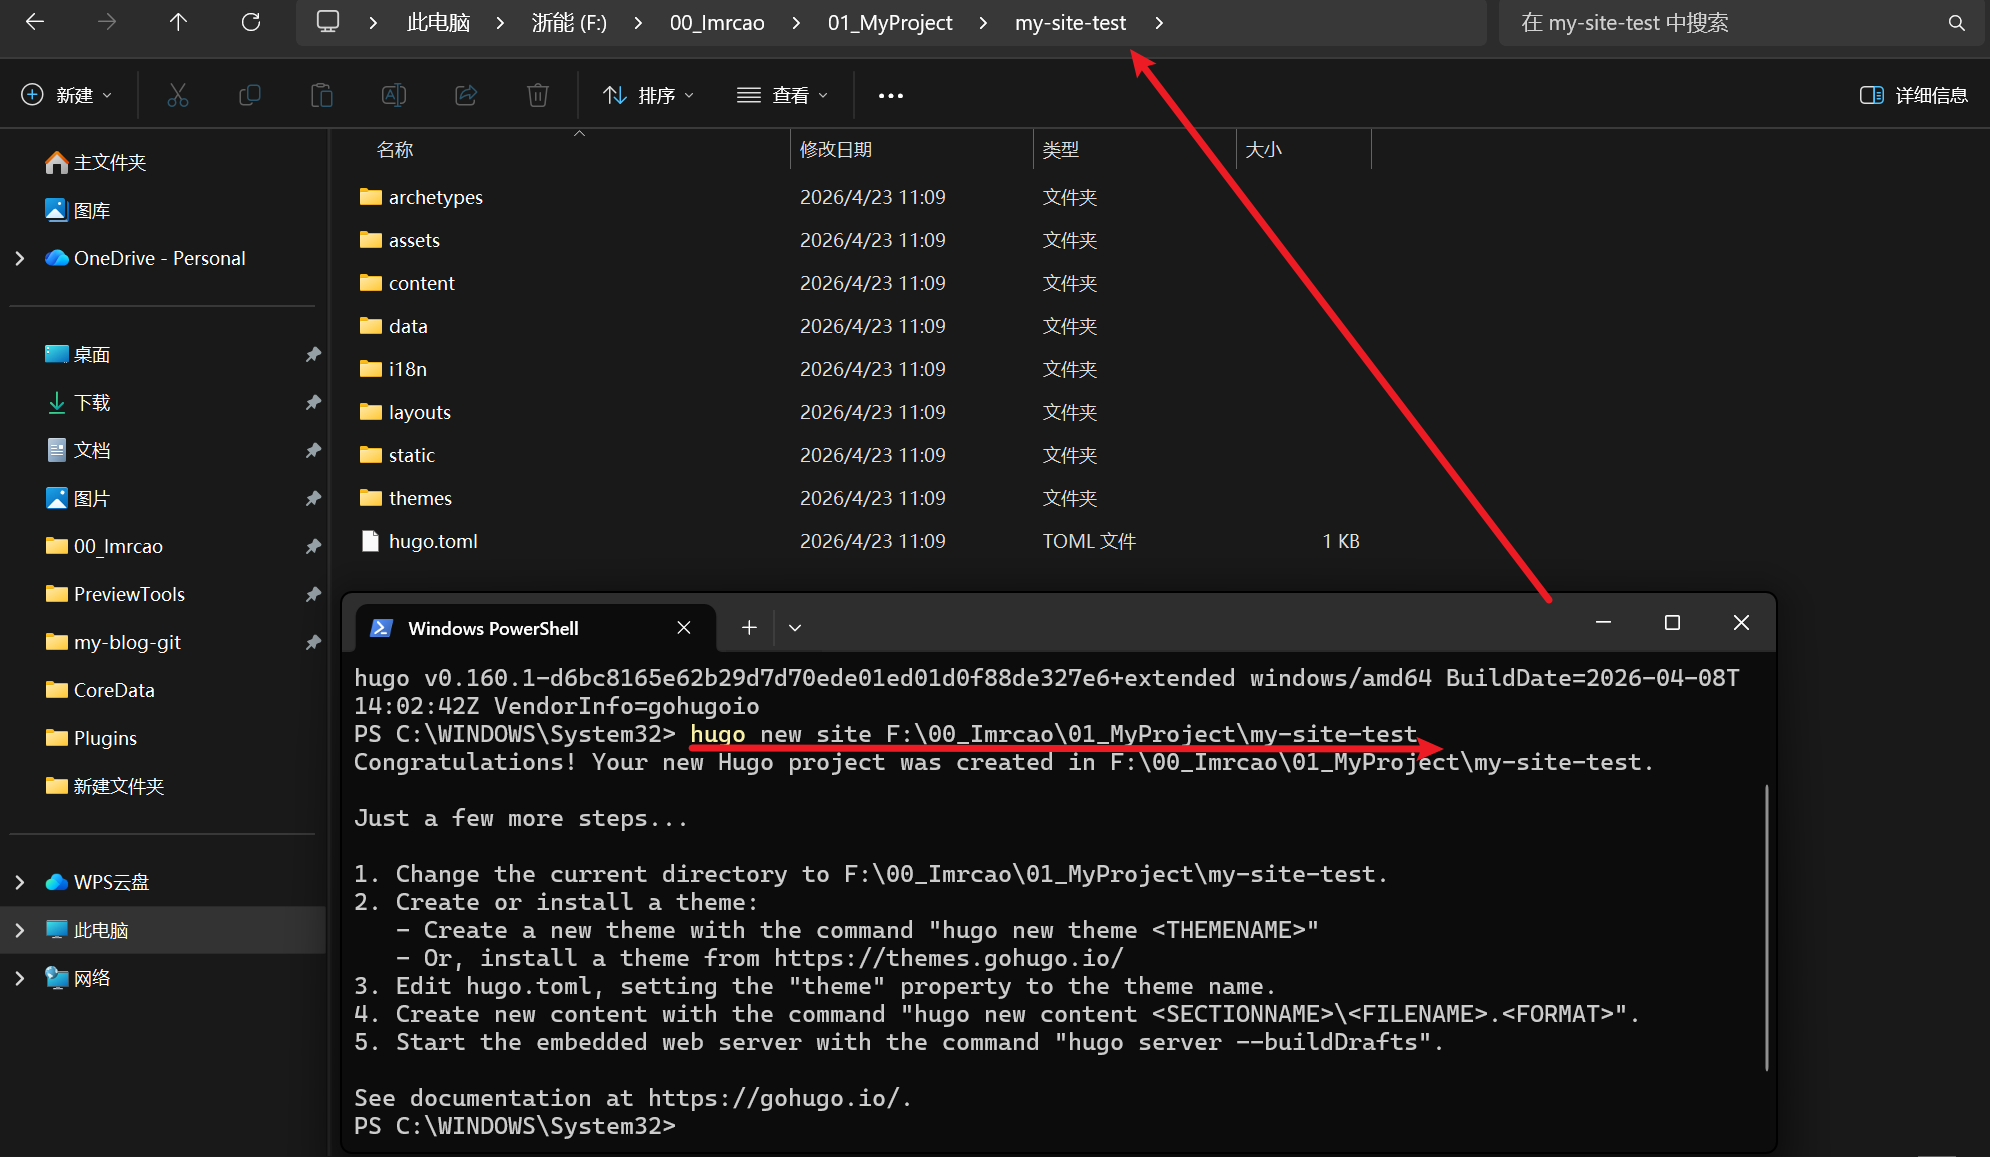The height and width of the screenshot is (1157, 1990).
Task: Click the Rename icon in toolbar
Action: [x=394, y=95]
